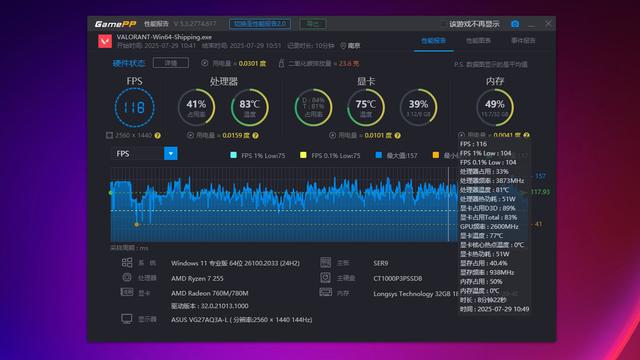
Task: Click the ASUS VG27AQ3A-L display text
Action: 242,320
